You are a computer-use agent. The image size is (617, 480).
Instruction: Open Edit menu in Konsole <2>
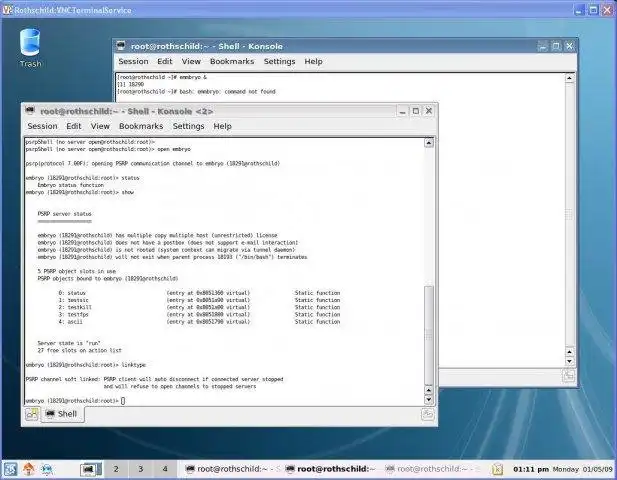click(74, 126)
